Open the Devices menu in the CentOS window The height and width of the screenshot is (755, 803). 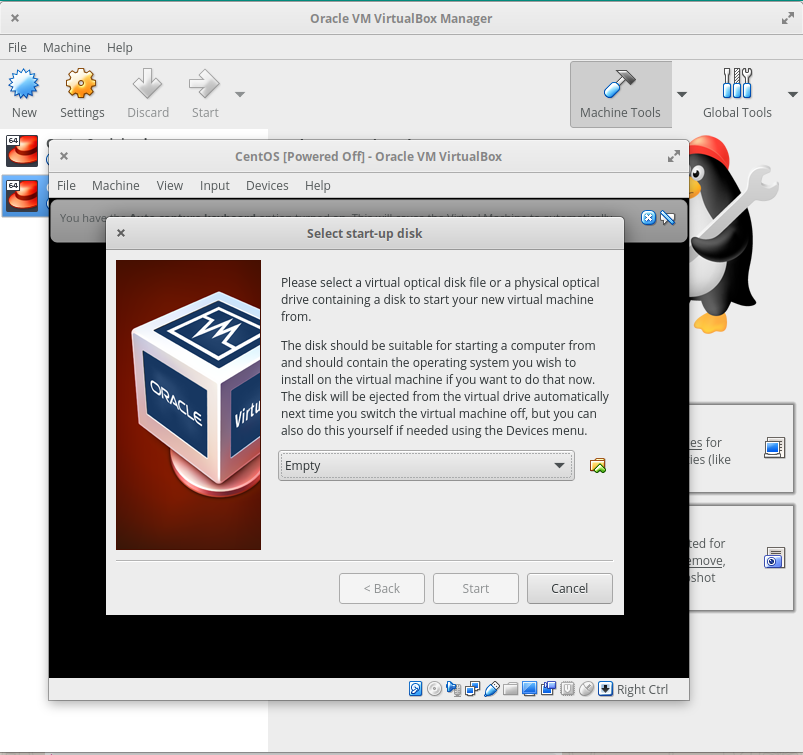coord(267,185)
